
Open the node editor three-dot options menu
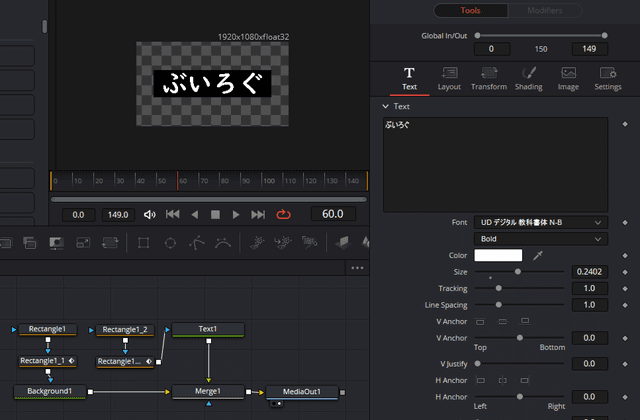357,268
